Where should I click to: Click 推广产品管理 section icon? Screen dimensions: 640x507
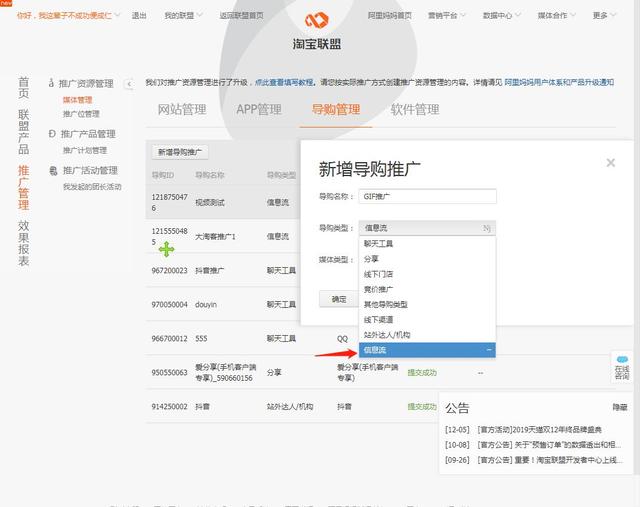coord(52,134)
